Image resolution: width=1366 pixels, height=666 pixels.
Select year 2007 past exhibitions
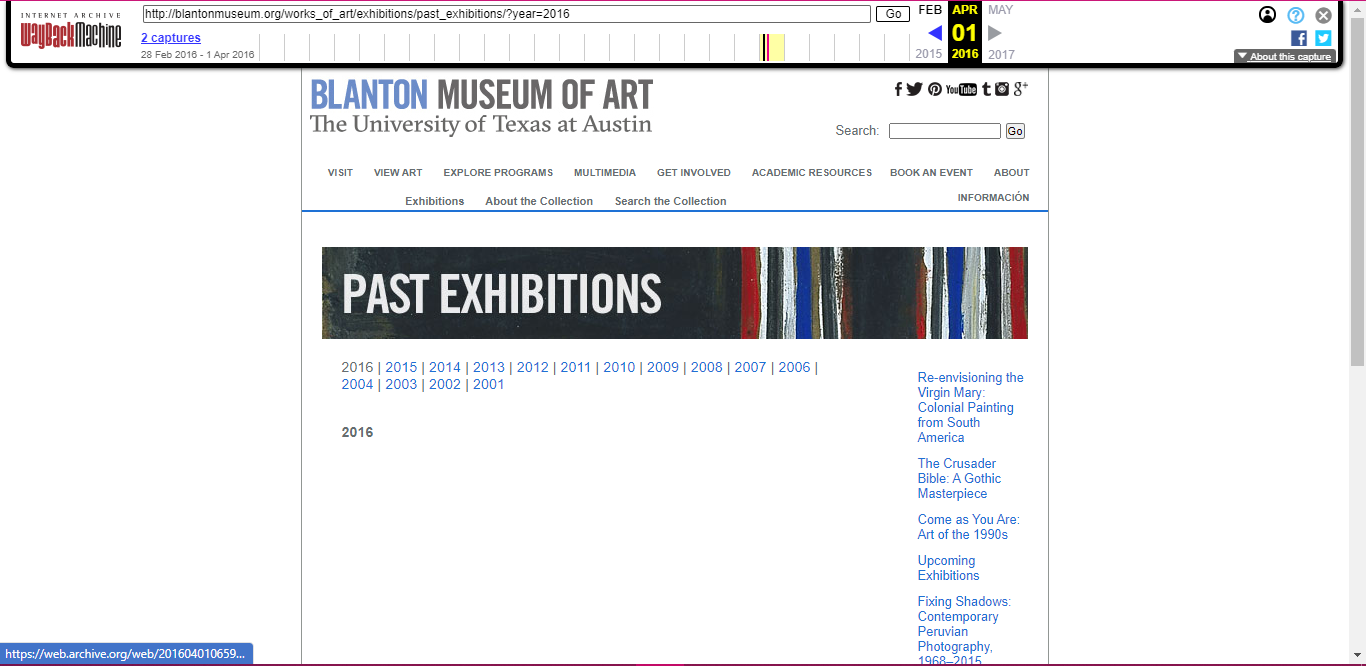pyautogui.click(x=750, y=367)
